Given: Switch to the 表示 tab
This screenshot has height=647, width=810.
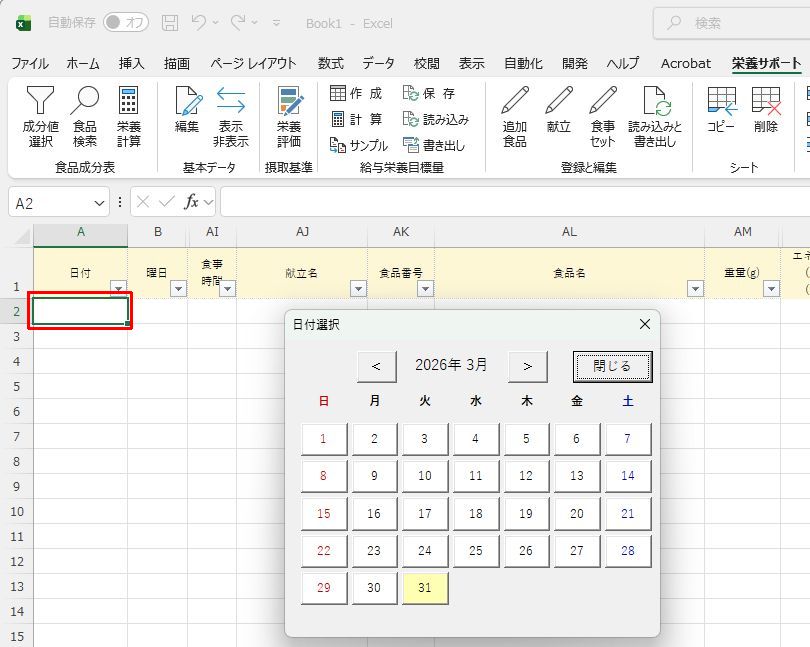Looking at the screenshot, I should [x=472, y=64].
